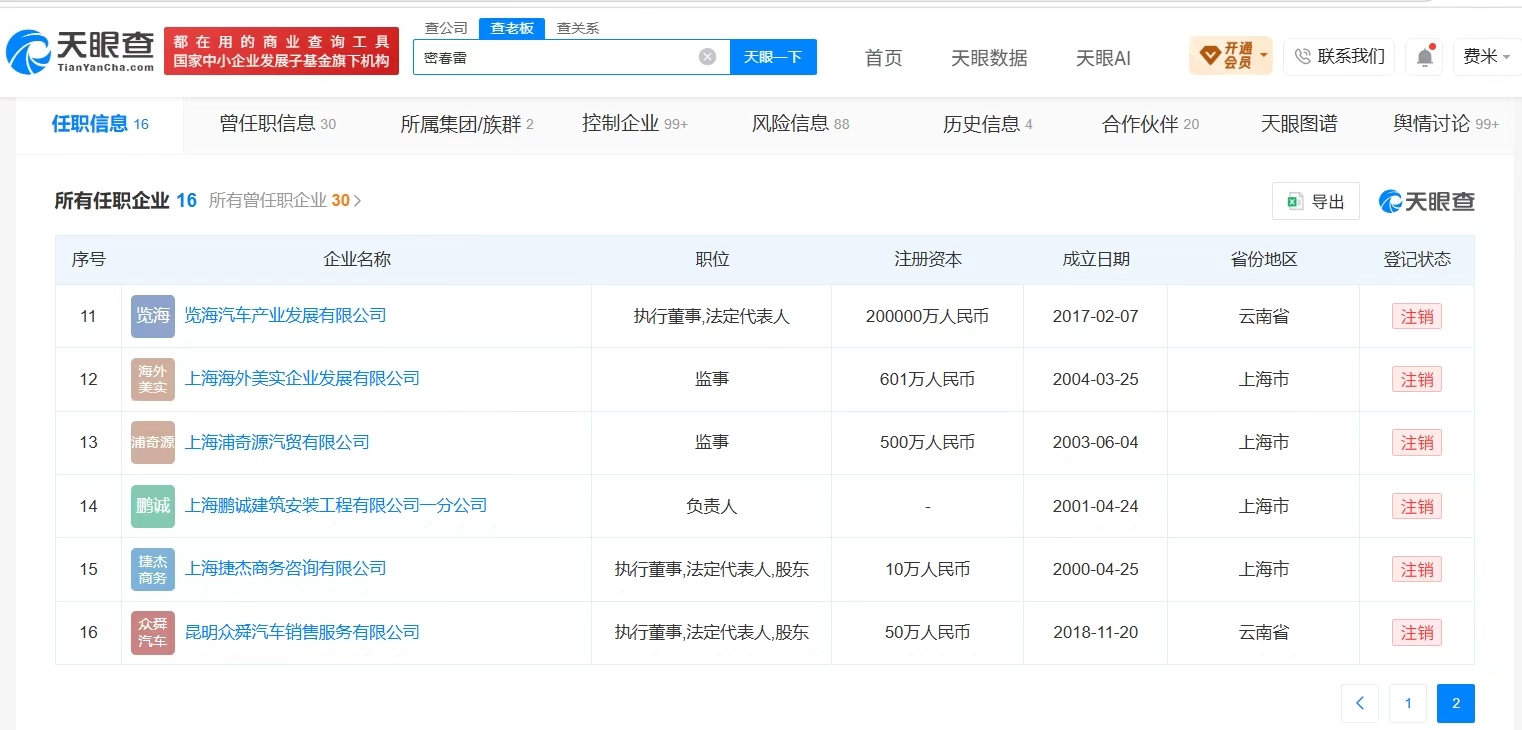Screen dimensions: 1522x730
Task: Expand the 开通会员 dropdown
Action: click(x=1230, y=56)
